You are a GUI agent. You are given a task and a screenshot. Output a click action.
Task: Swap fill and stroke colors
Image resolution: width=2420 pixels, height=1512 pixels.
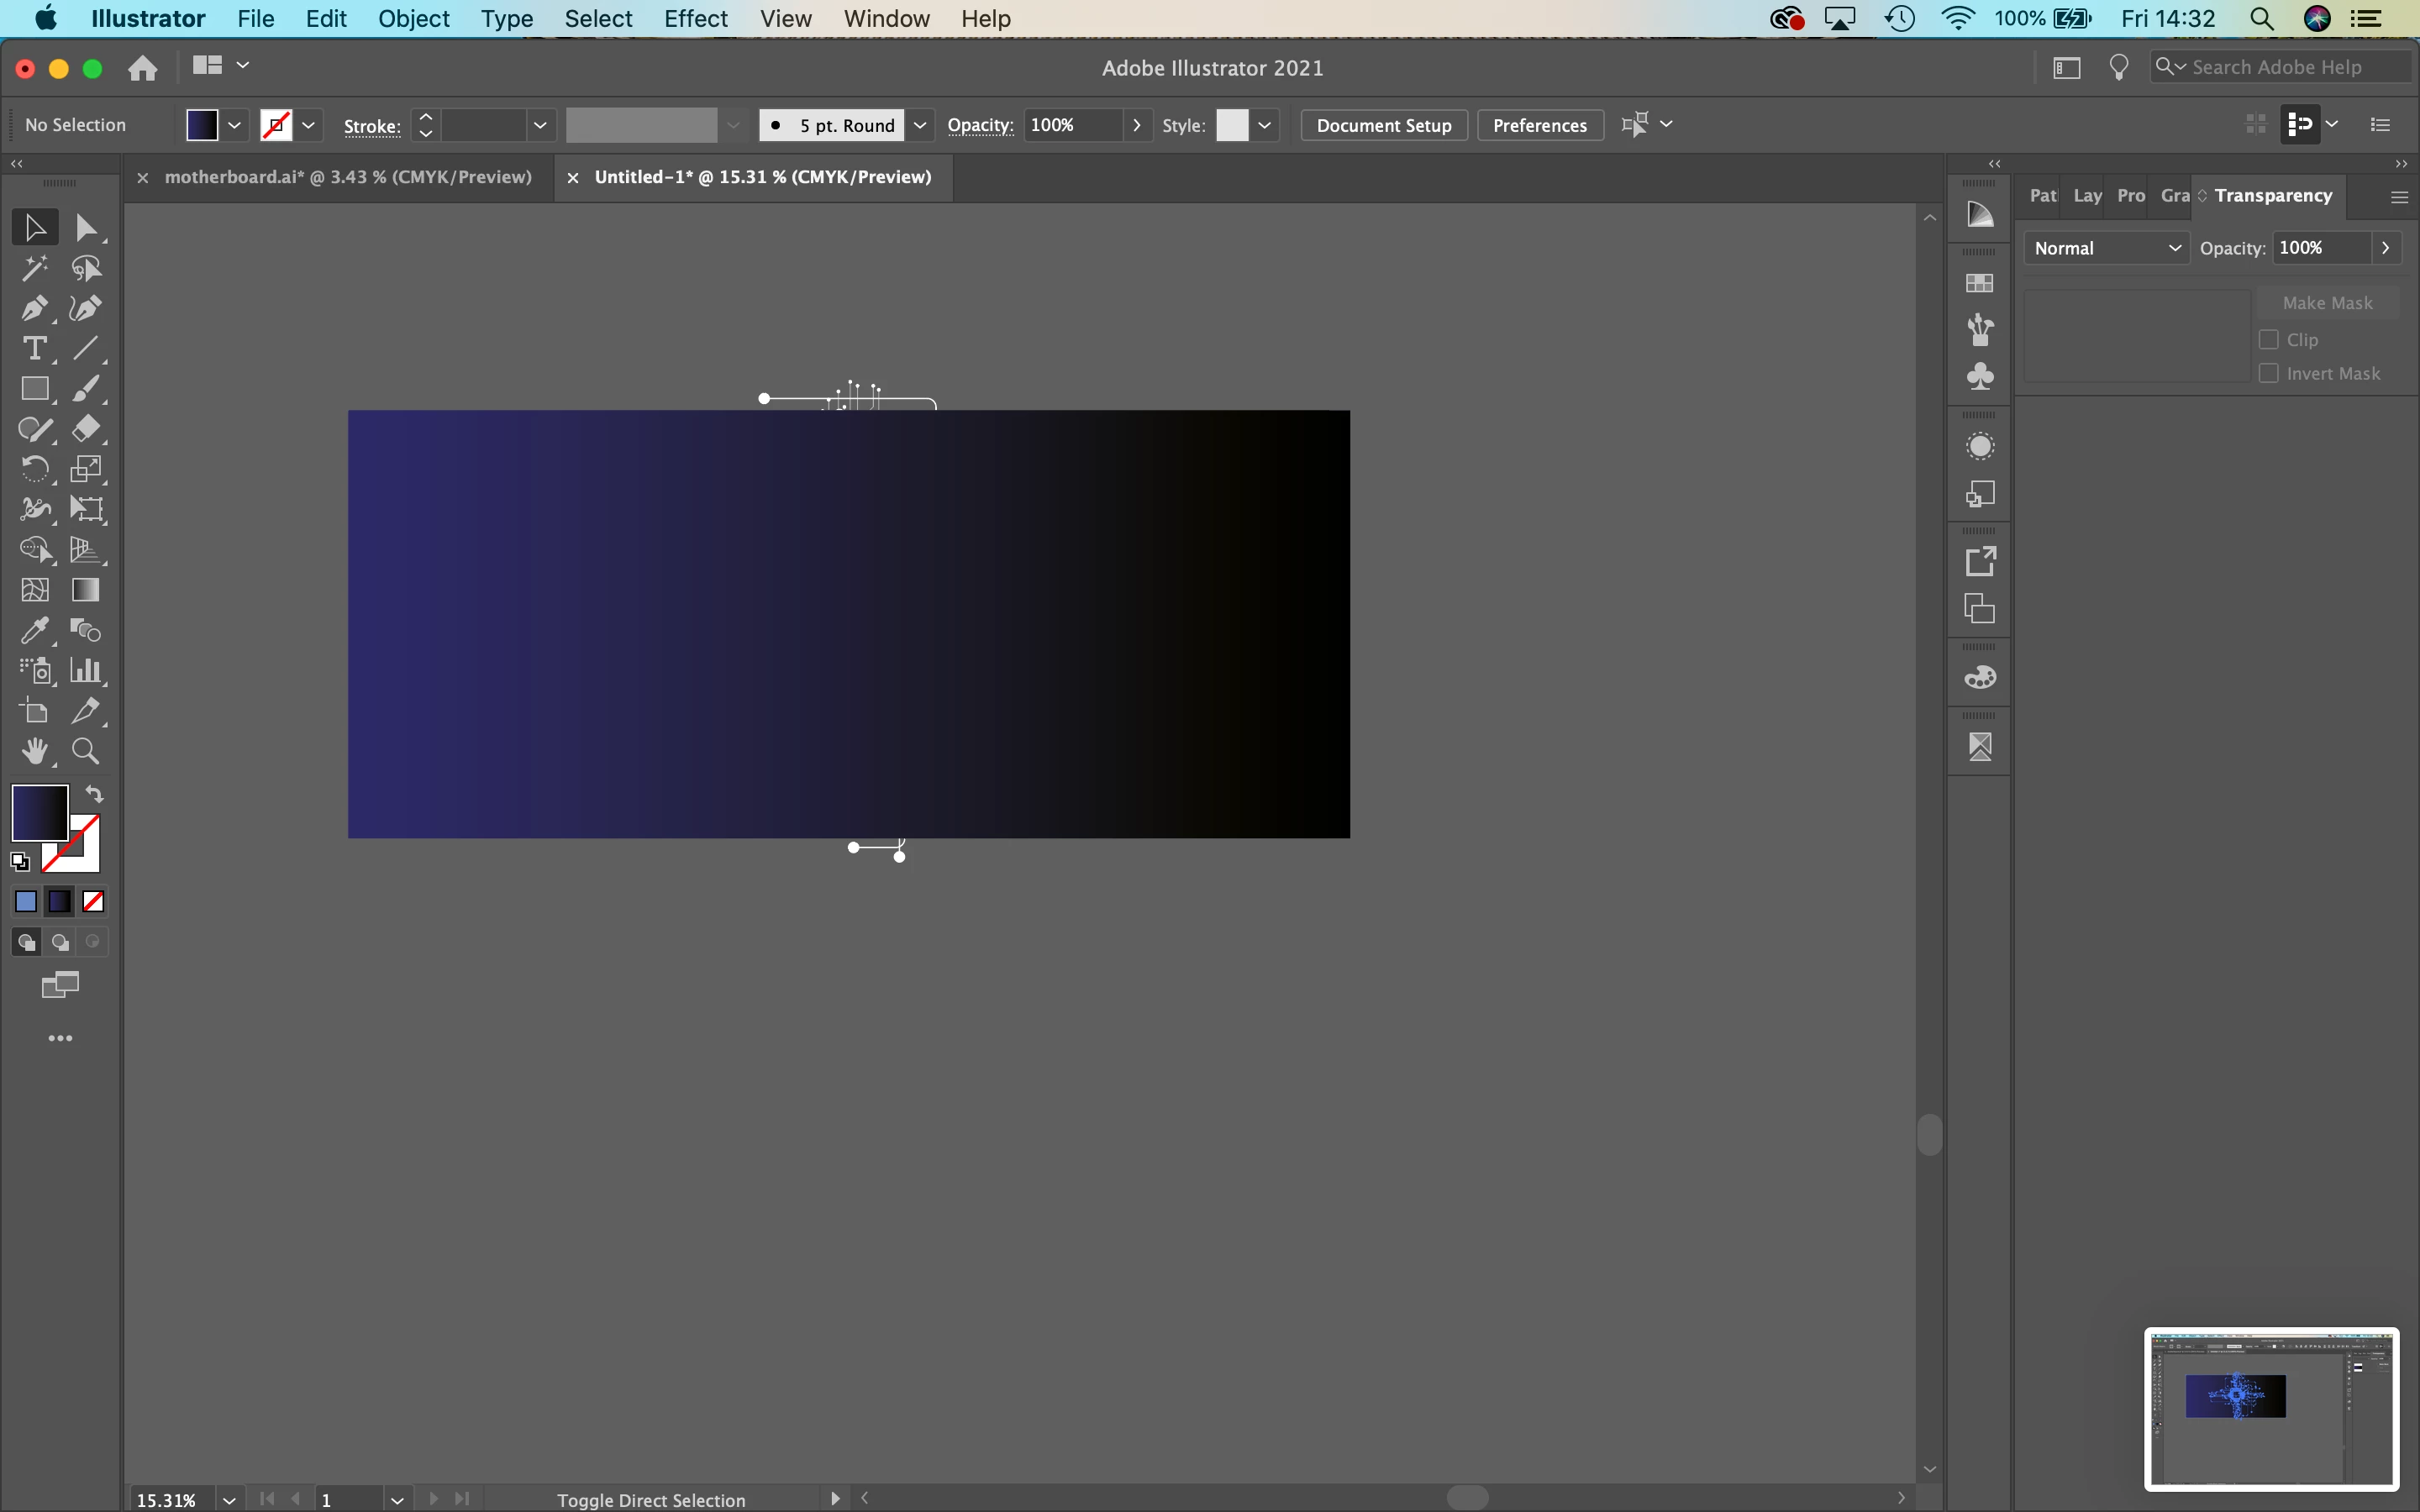pos(94,795)
